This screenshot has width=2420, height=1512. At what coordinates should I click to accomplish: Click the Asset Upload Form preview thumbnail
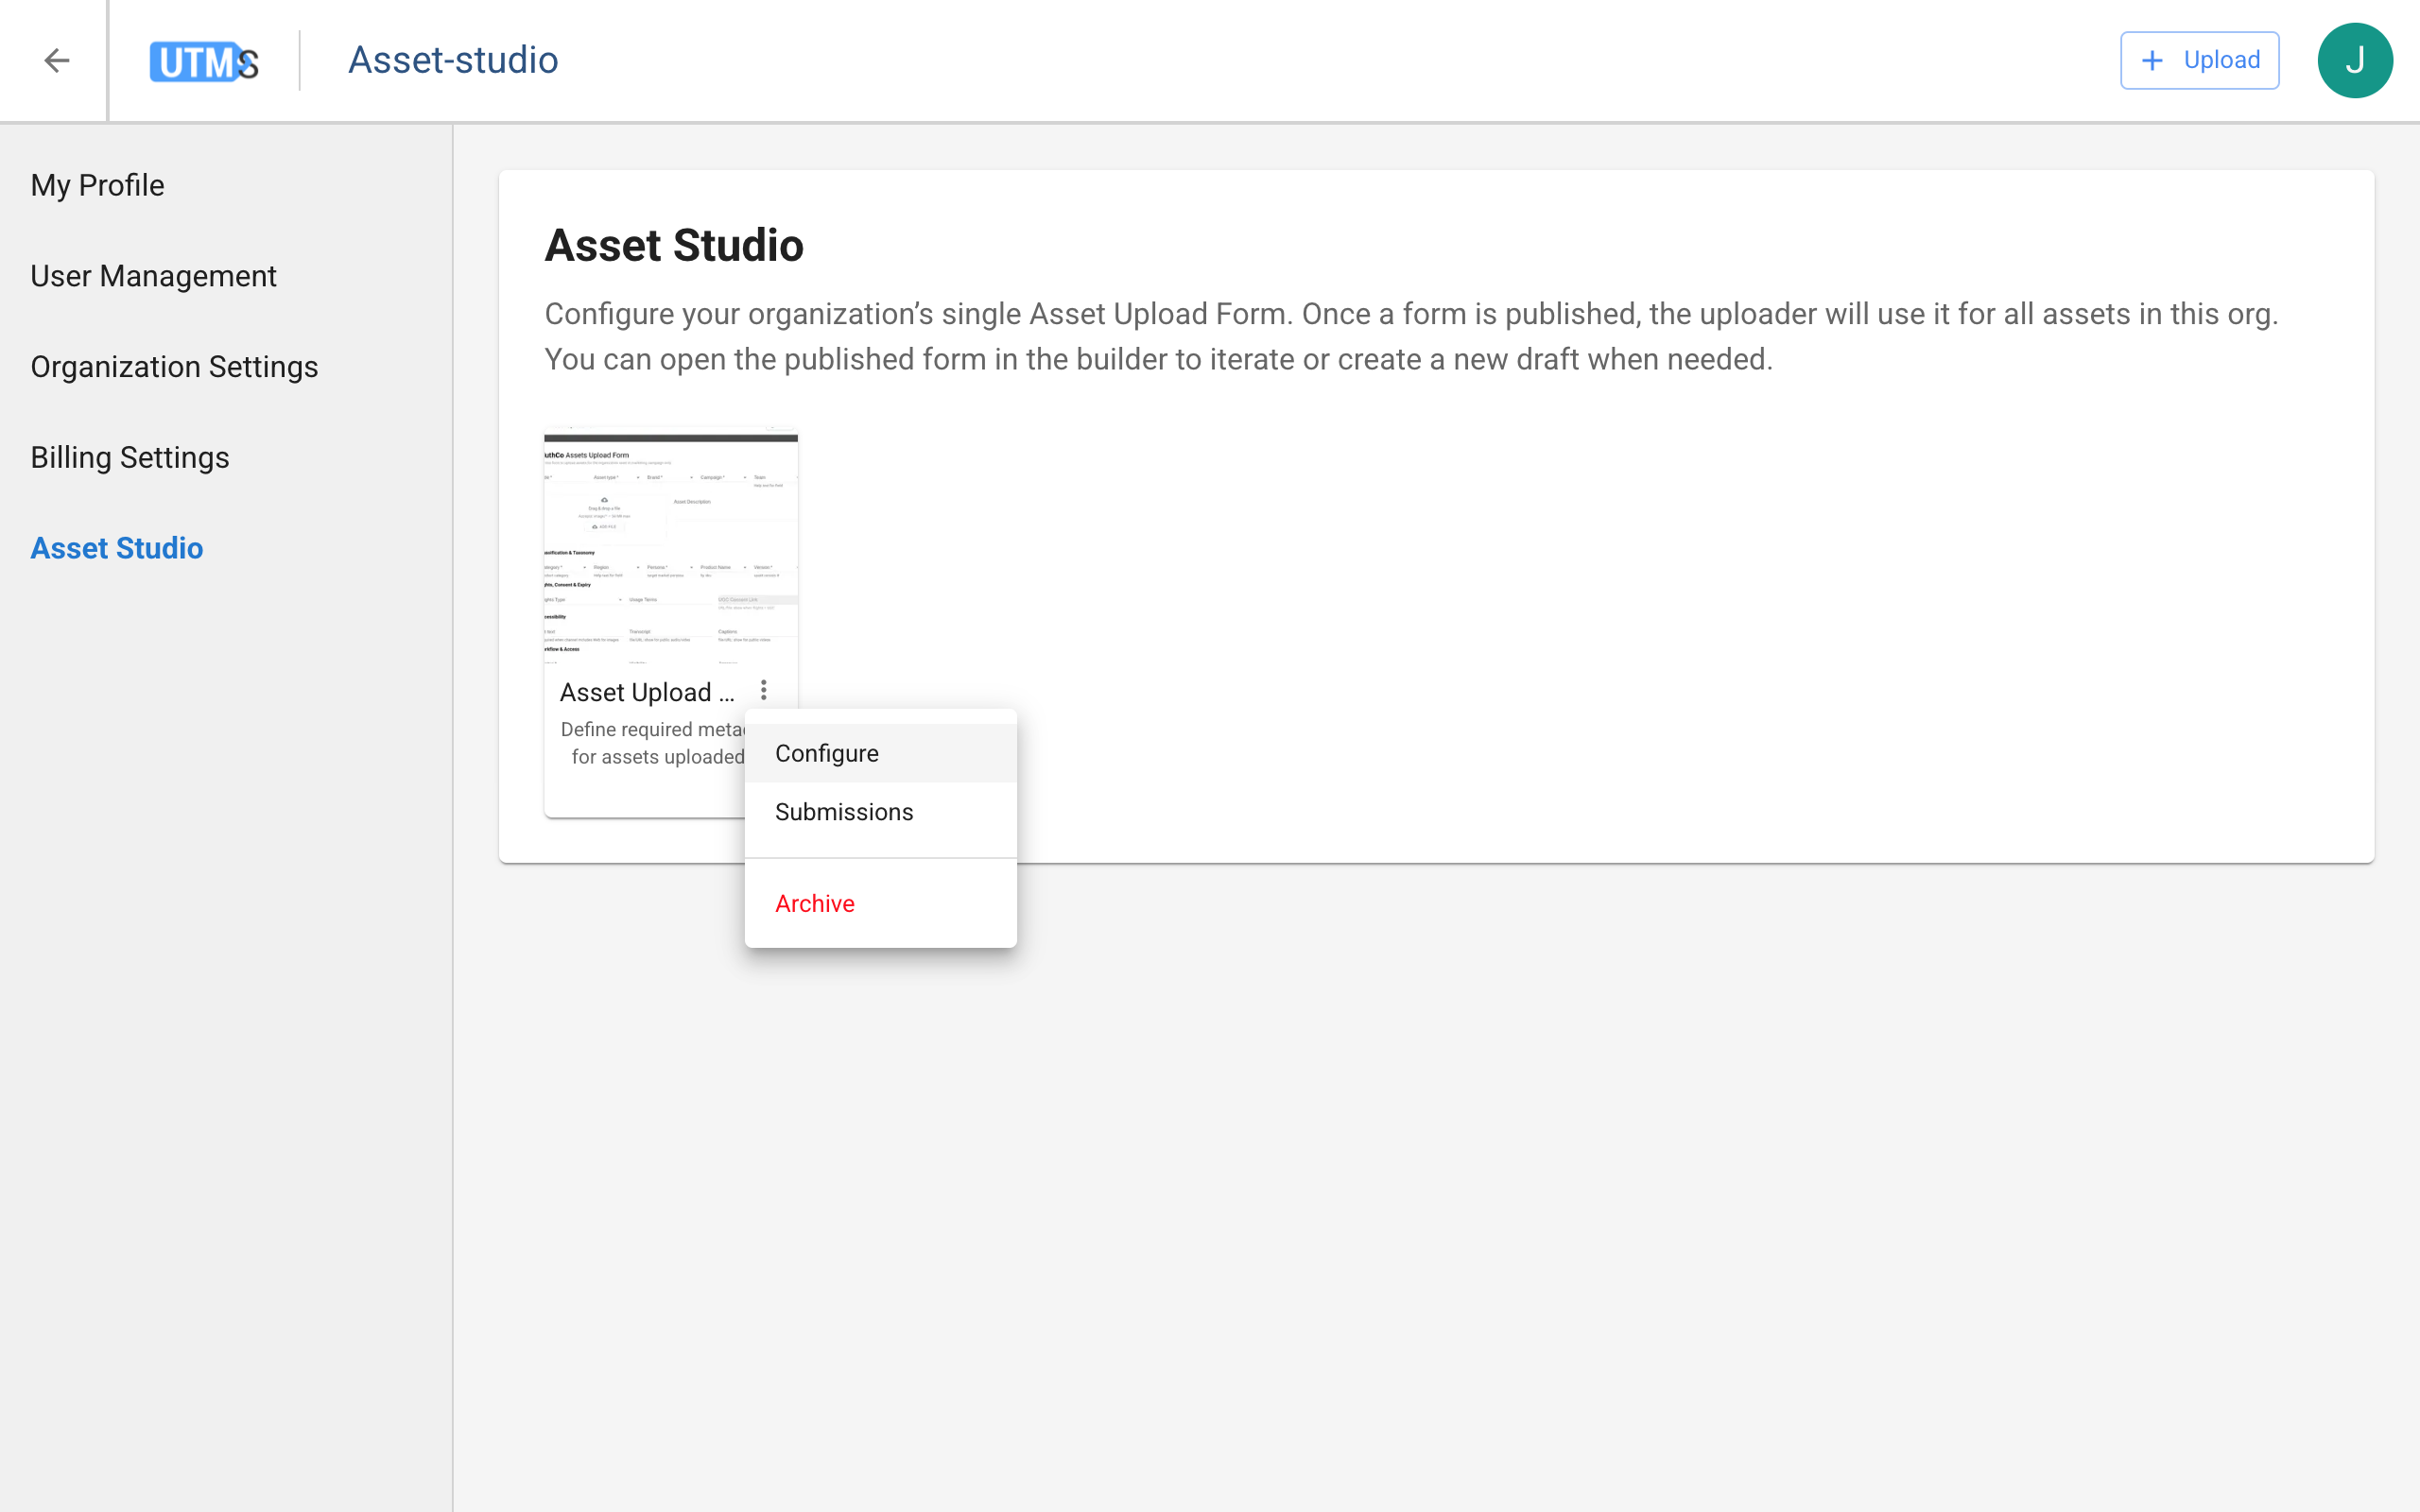click(670, 547)
